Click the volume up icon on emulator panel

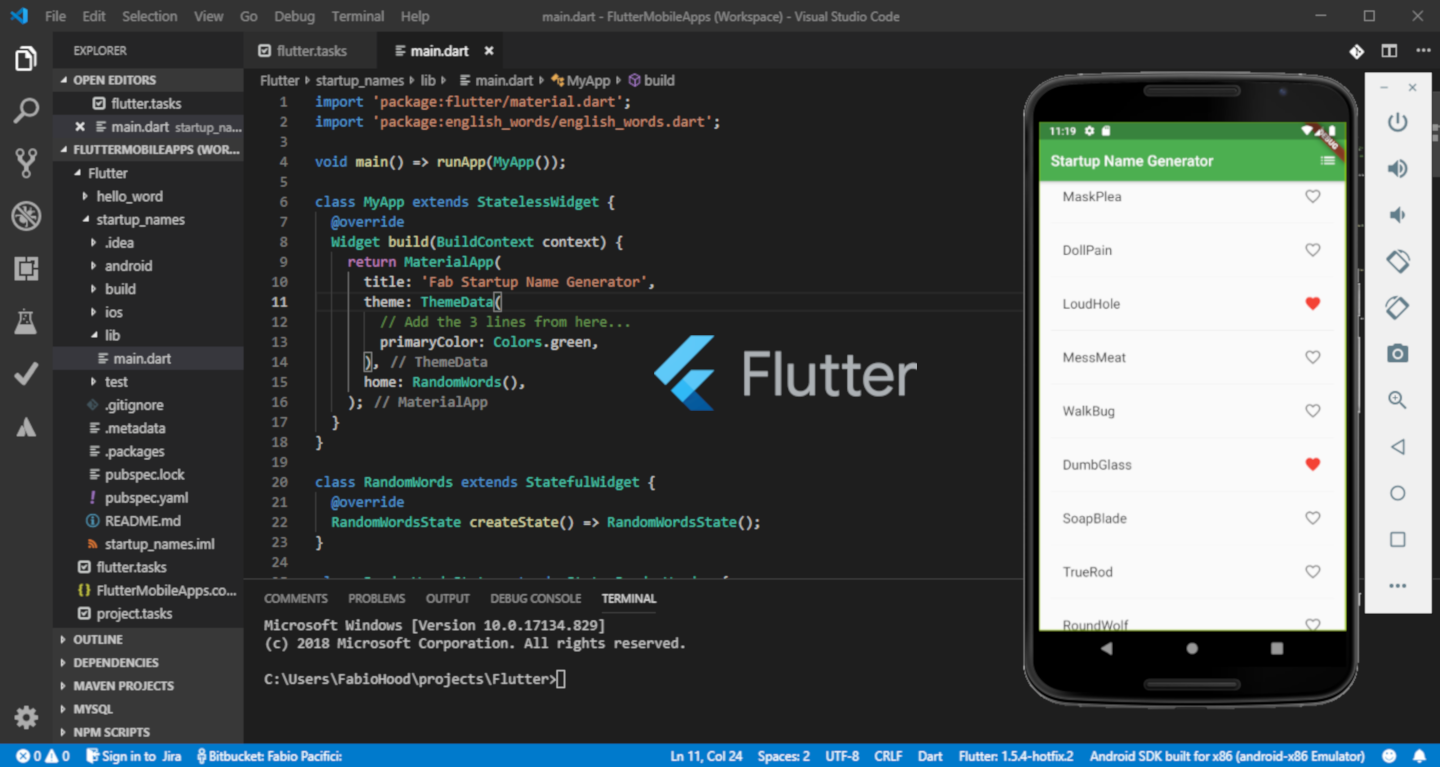click(1397, 168)
